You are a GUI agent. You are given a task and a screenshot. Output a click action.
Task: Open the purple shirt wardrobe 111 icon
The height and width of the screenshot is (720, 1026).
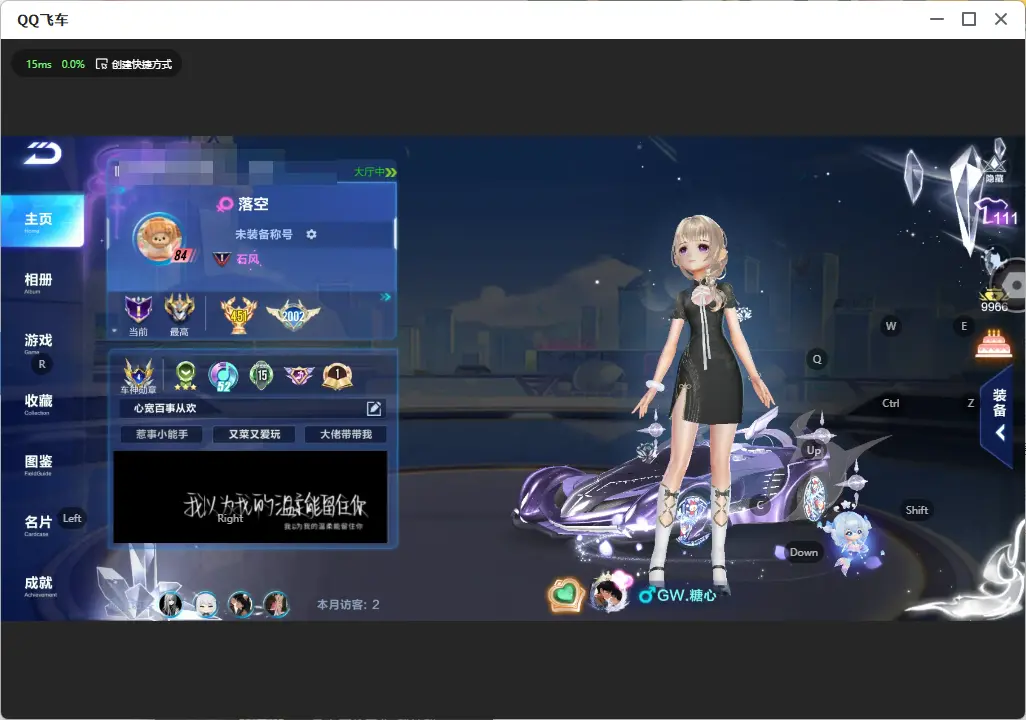point(996,211)
